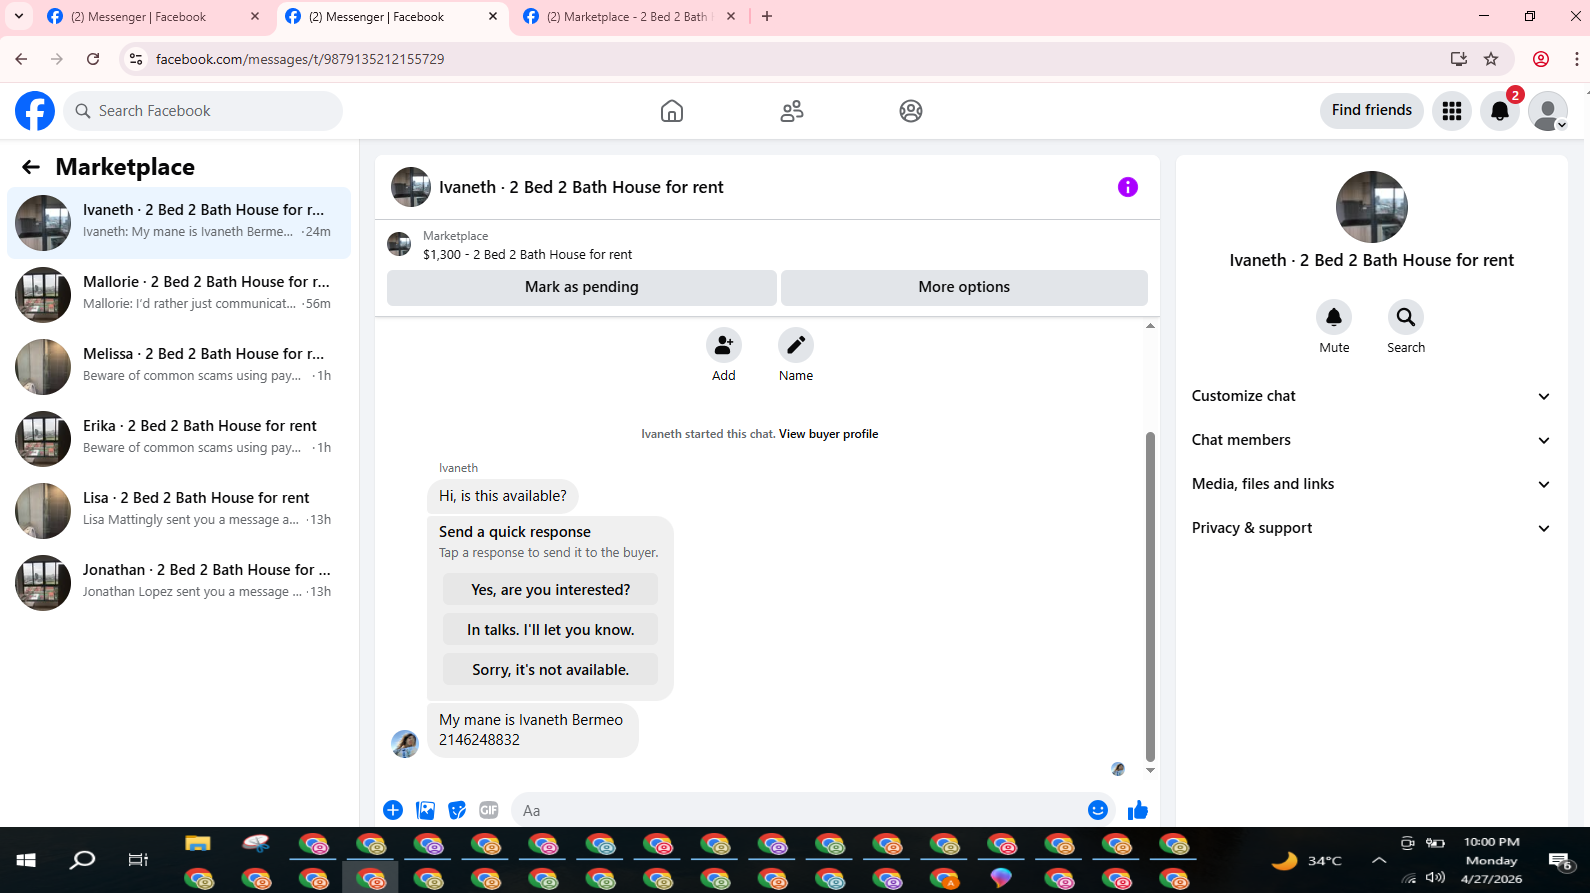Open Erika conversation in the list
Viewport: 1590px width, 893px height.
[x=179, y=437]
